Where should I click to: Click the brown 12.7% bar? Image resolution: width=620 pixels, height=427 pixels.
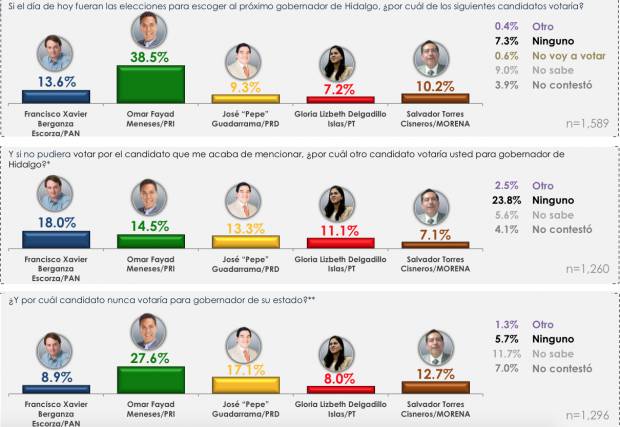point(432,386)
